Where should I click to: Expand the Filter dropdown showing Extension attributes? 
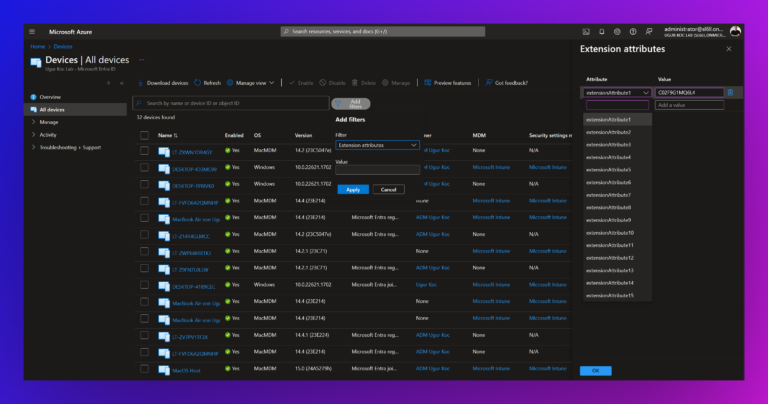tap(377, 145)
